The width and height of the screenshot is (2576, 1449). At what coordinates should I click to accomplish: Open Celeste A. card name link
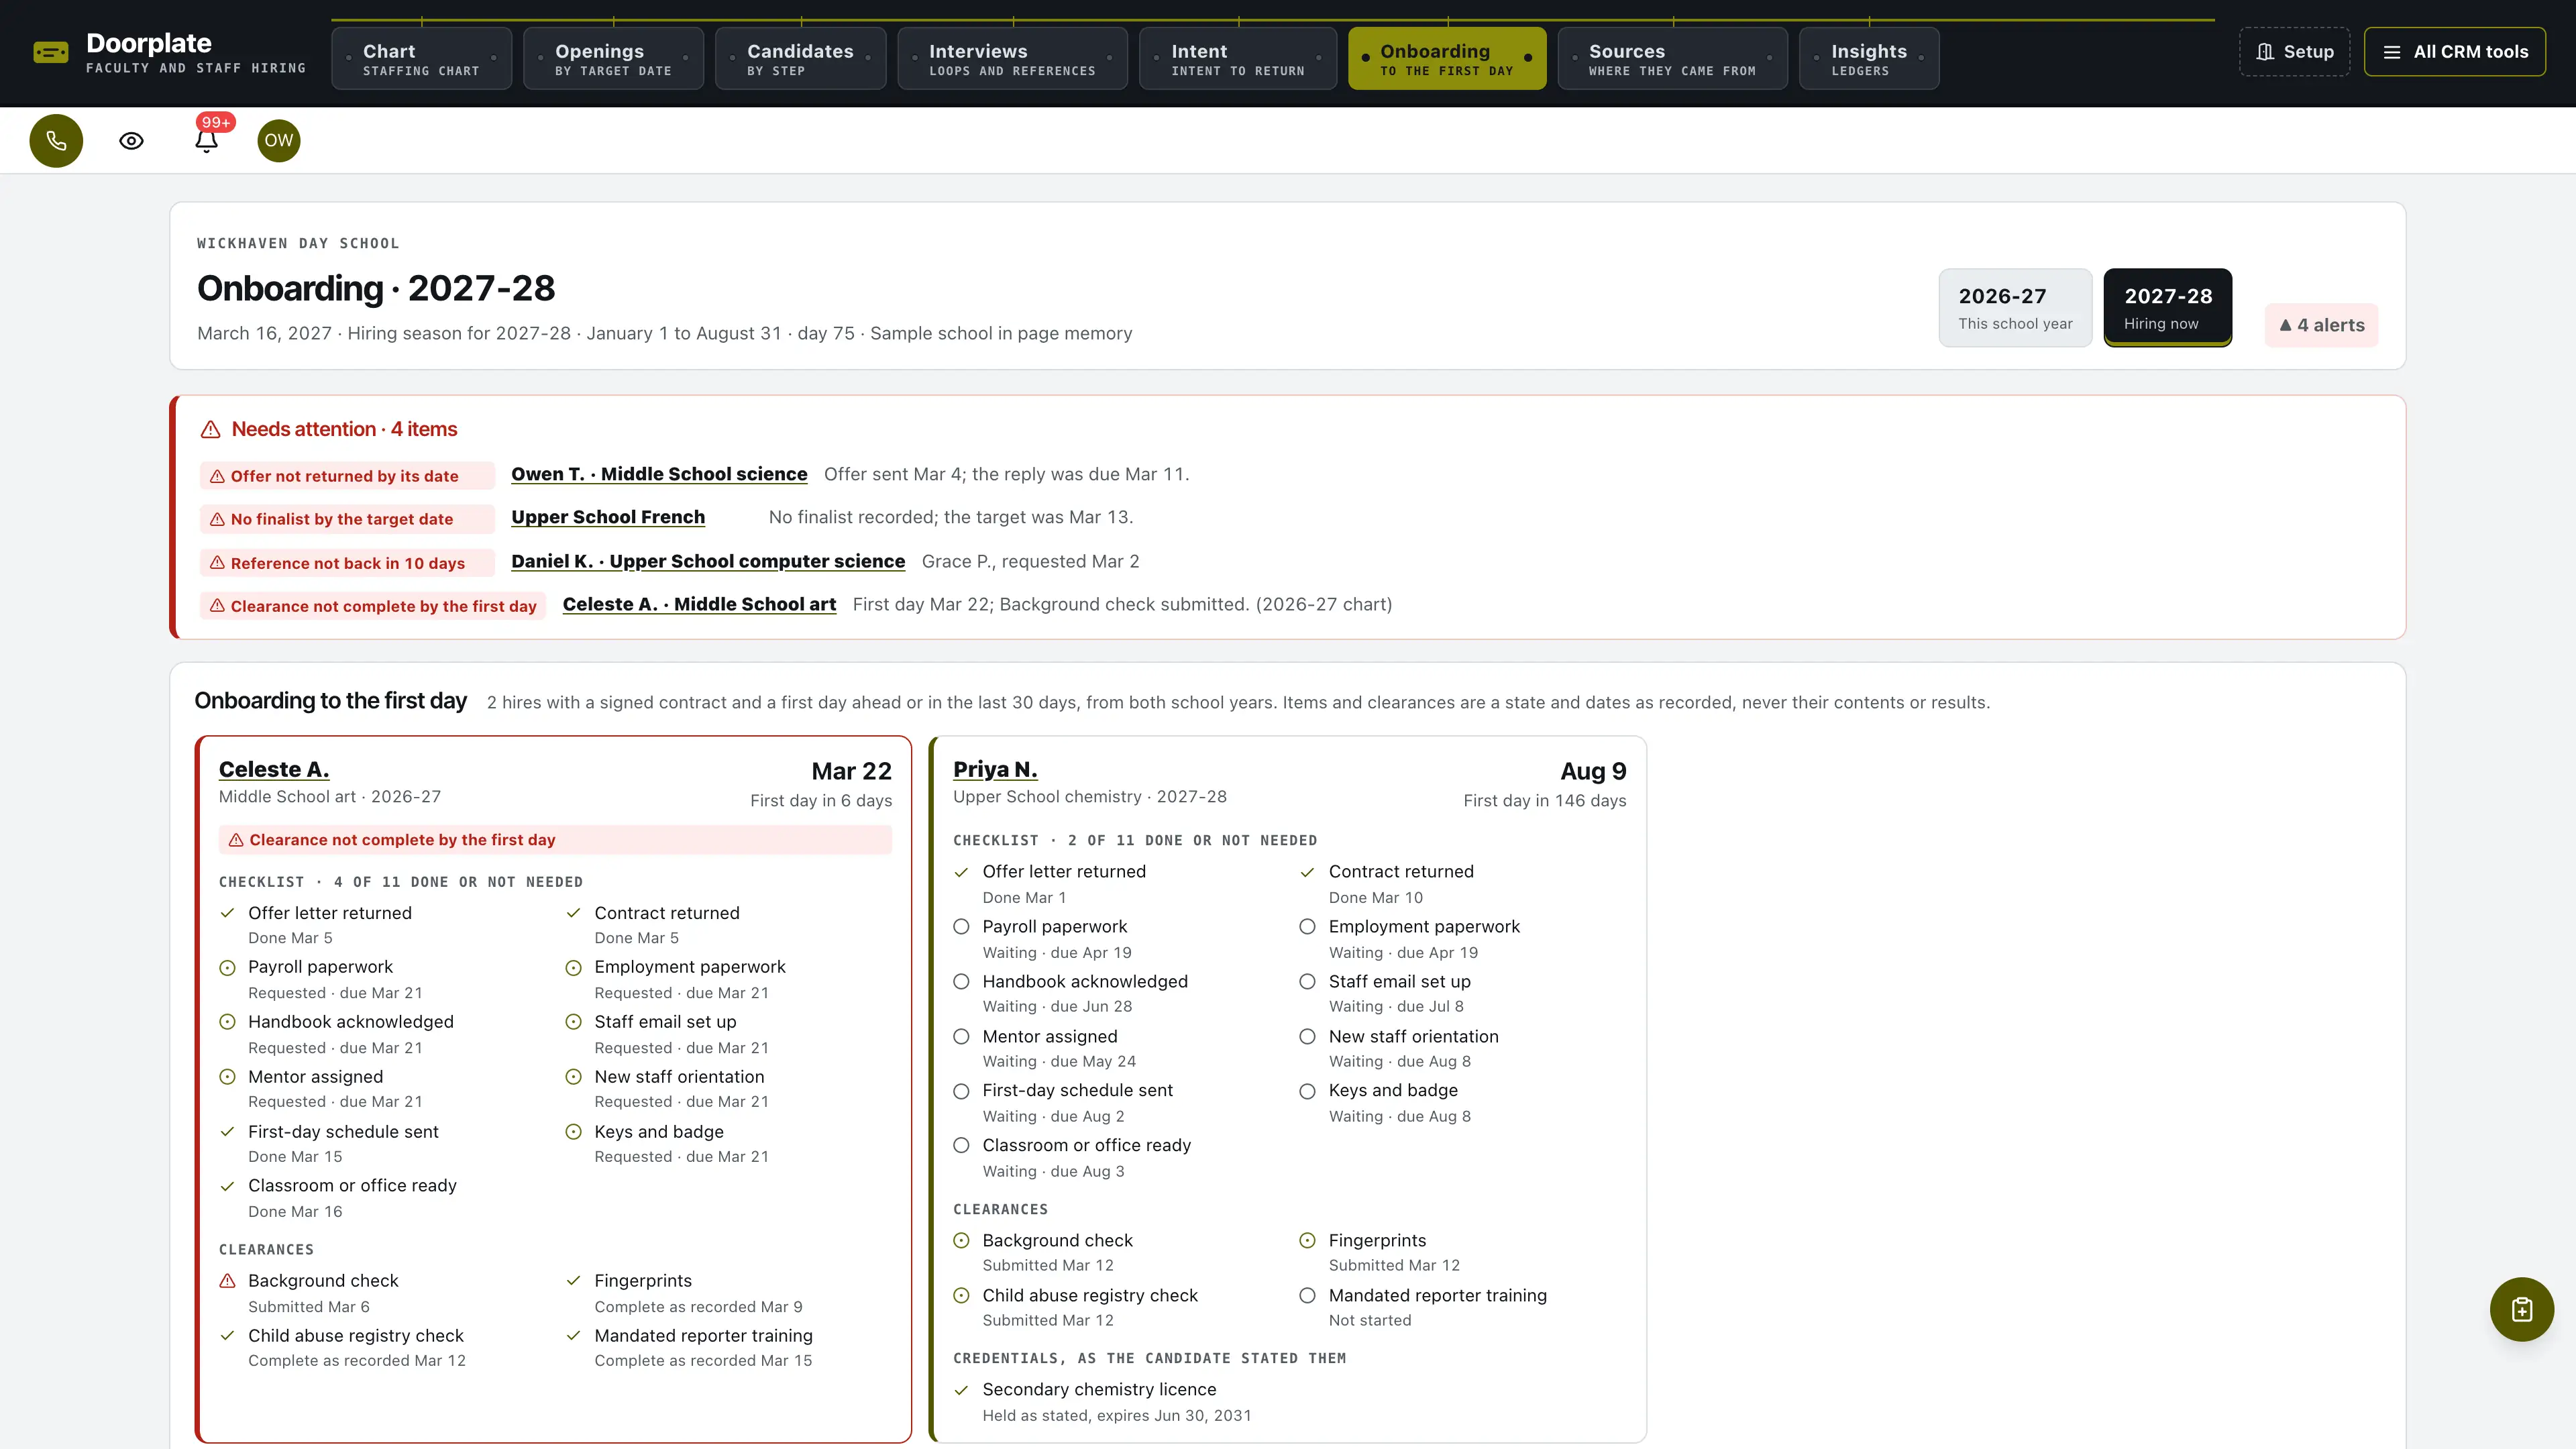(x=274, y=769)
